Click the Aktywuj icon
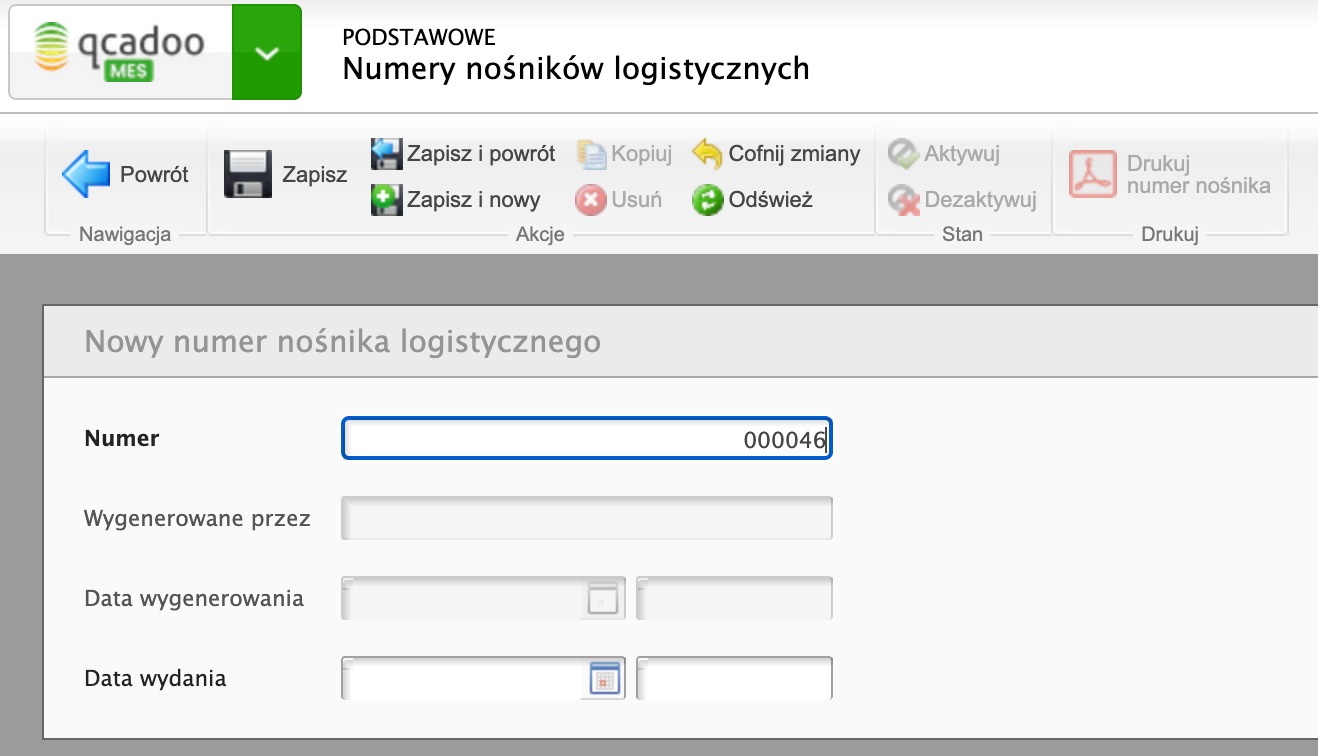The width and height of the screenshot is (1318, 756). click(x=903, y=154)
